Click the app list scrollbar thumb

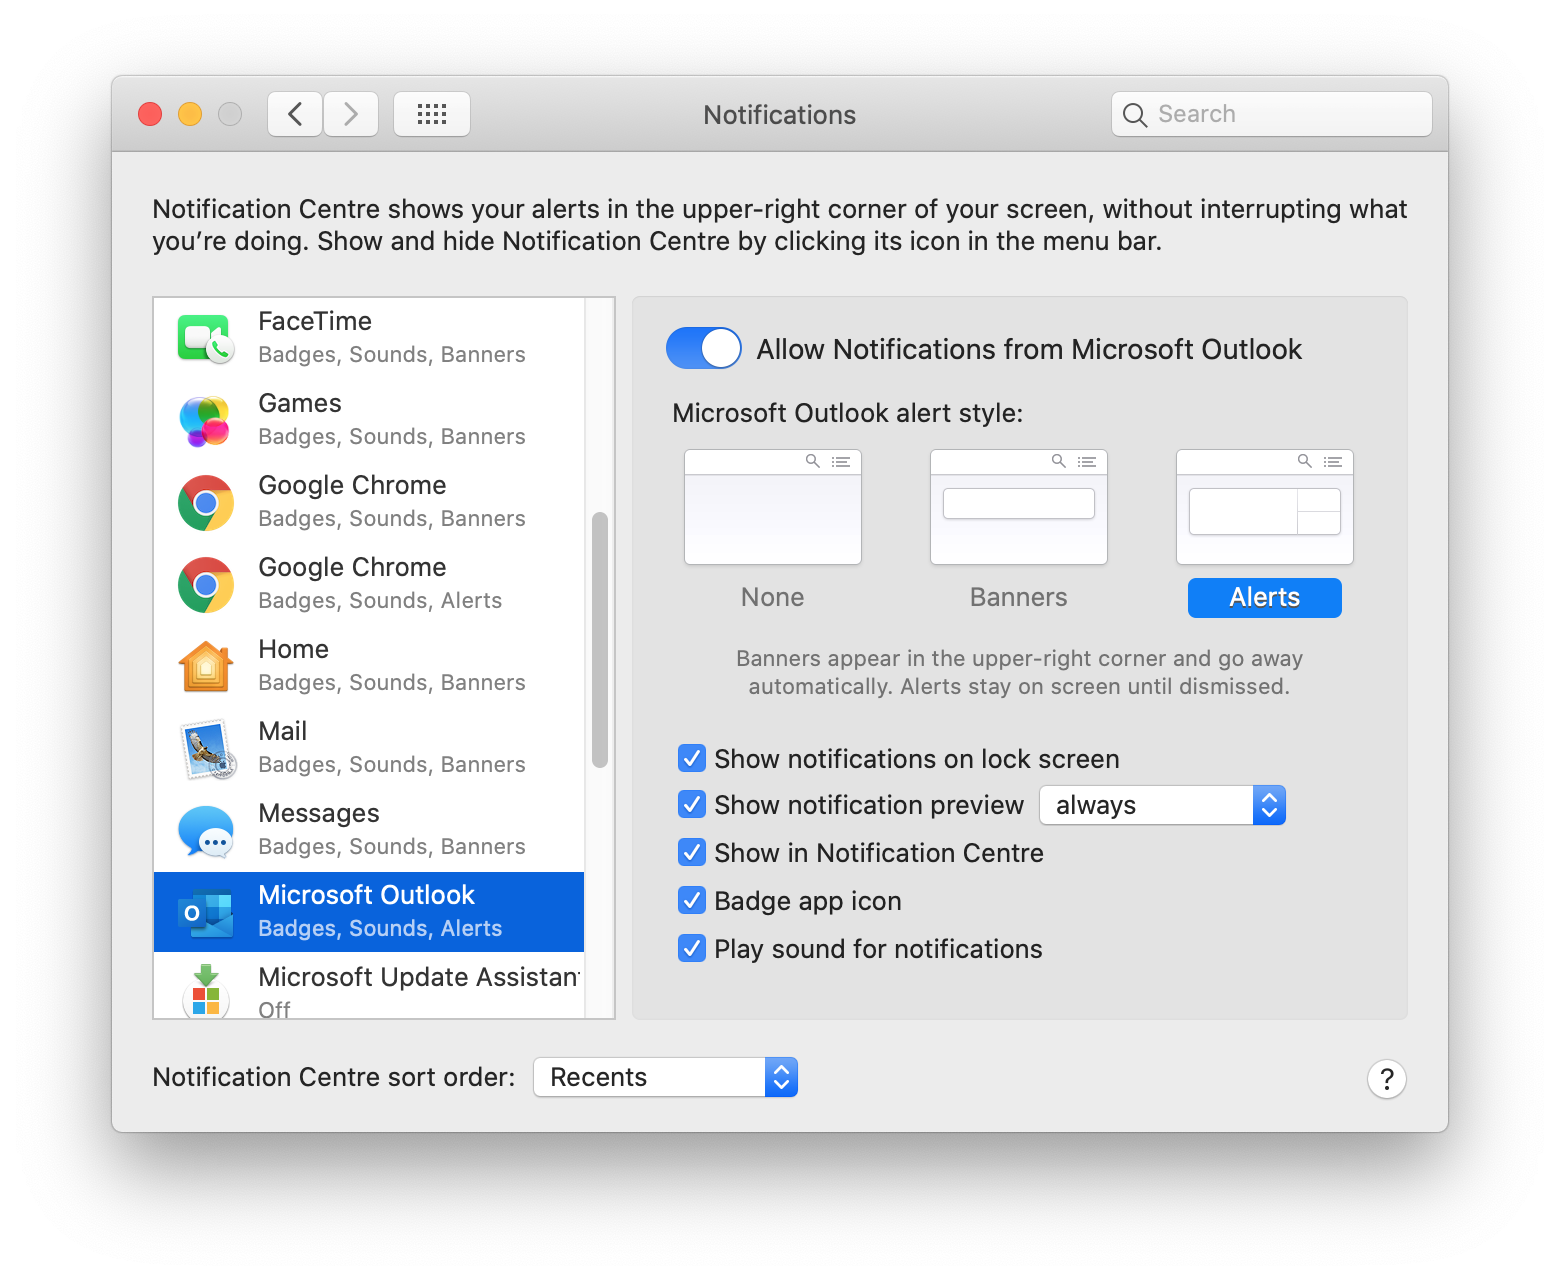click(600, 640)
